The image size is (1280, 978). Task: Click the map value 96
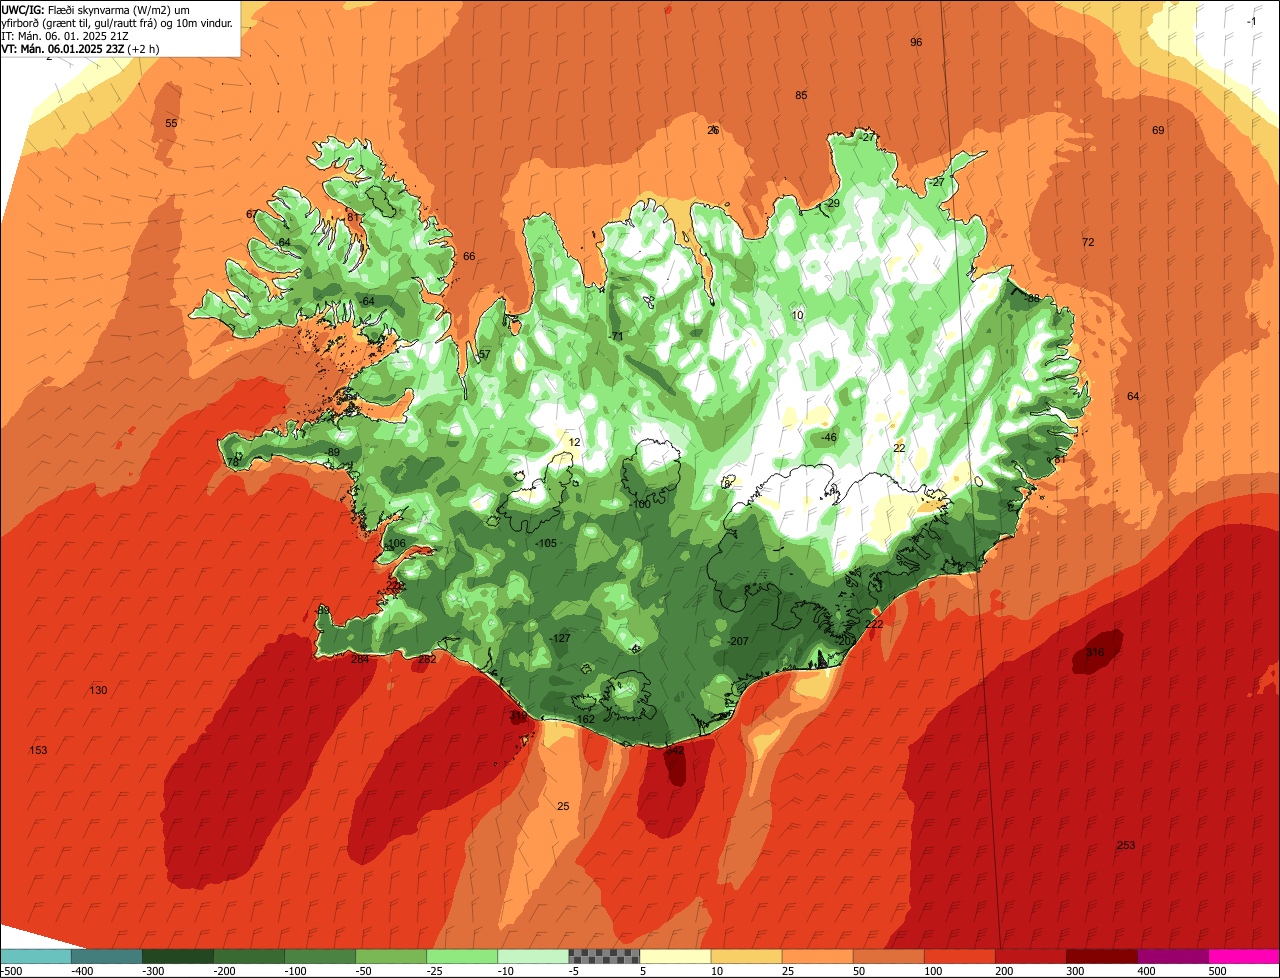(x=916, y=42)
